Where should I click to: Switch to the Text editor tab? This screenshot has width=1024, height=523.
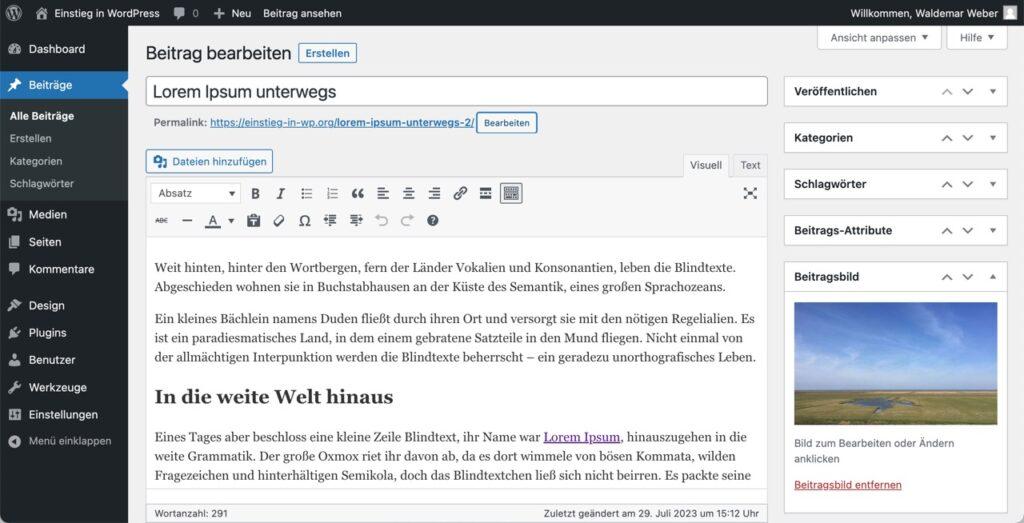pos(750,165)
